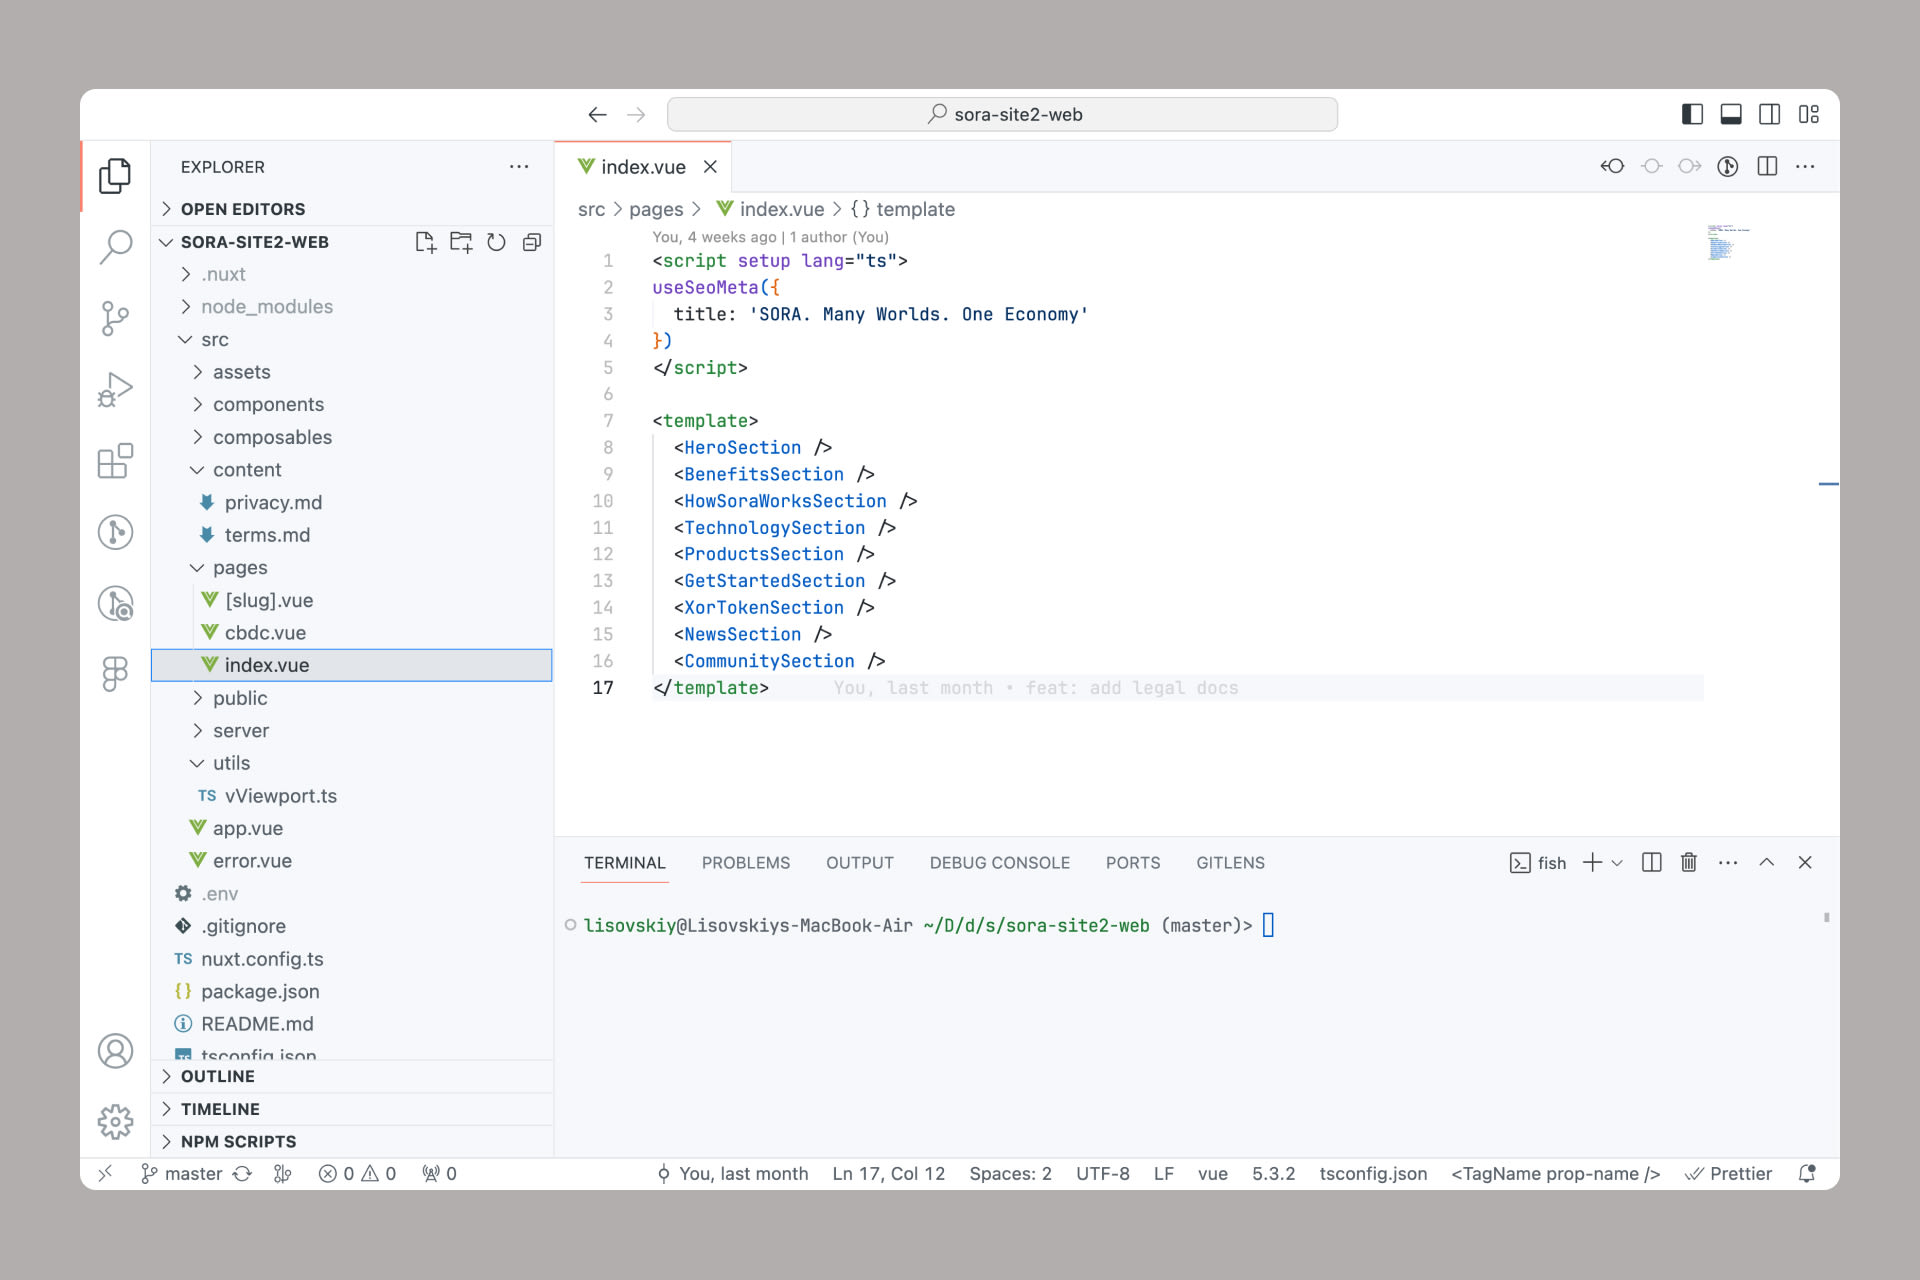Switch to the GITLENS tab
The height and width of the screenshot is (1280, 1920).
[1230, 862]
